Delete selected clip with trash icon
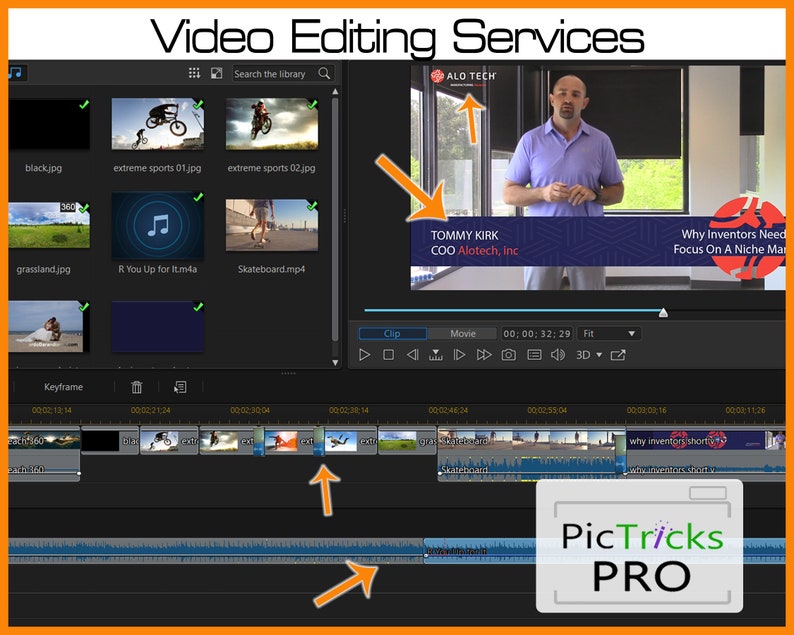The width and height of the screenshot is (794, 635). [x=137, y=387]
